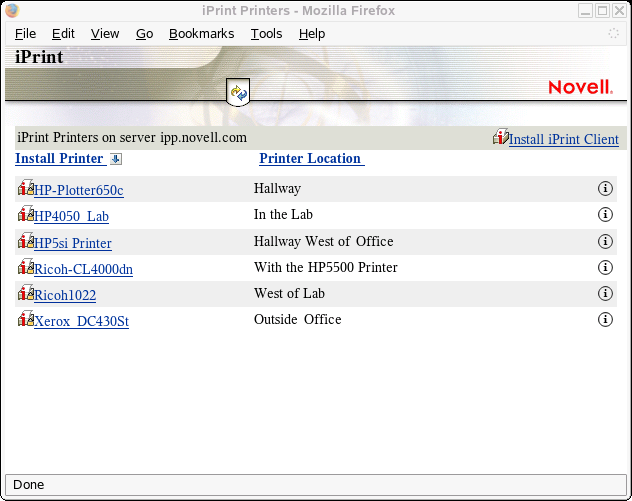Screen dimensions: 632x501
Task: Install the Ricoh1022 printer
Action: [x=65, y=295]
